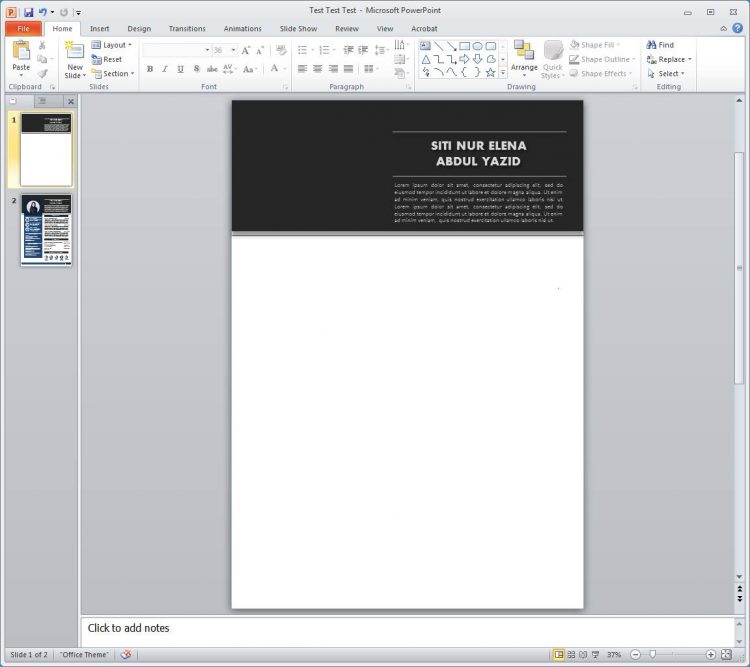The image size is (750, 667).
Task: Open the Transitions tab
Action: click(x=187, y=29)
